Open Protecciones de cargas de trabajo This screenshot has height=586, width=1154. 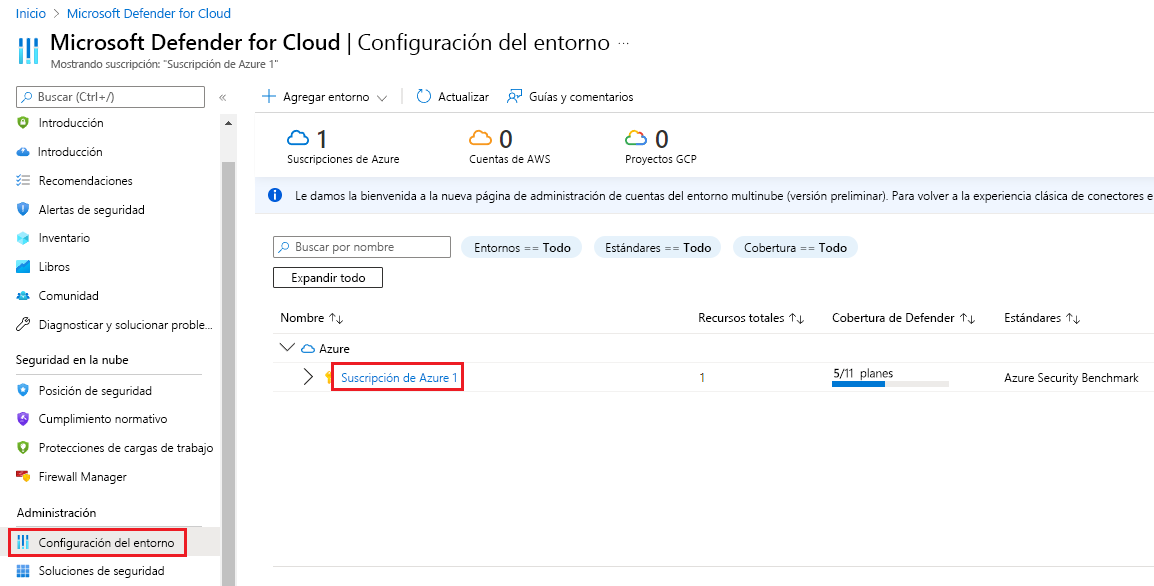click(113, 447)
